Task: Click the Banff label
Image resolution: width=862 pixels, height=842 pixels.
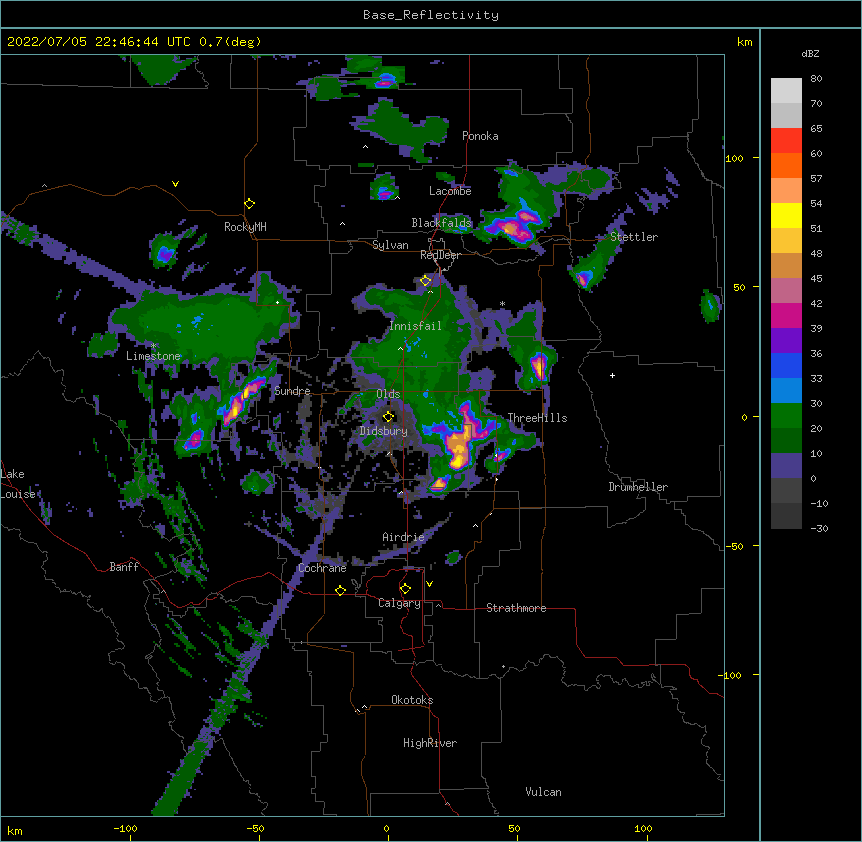Action: coord(124,567)
